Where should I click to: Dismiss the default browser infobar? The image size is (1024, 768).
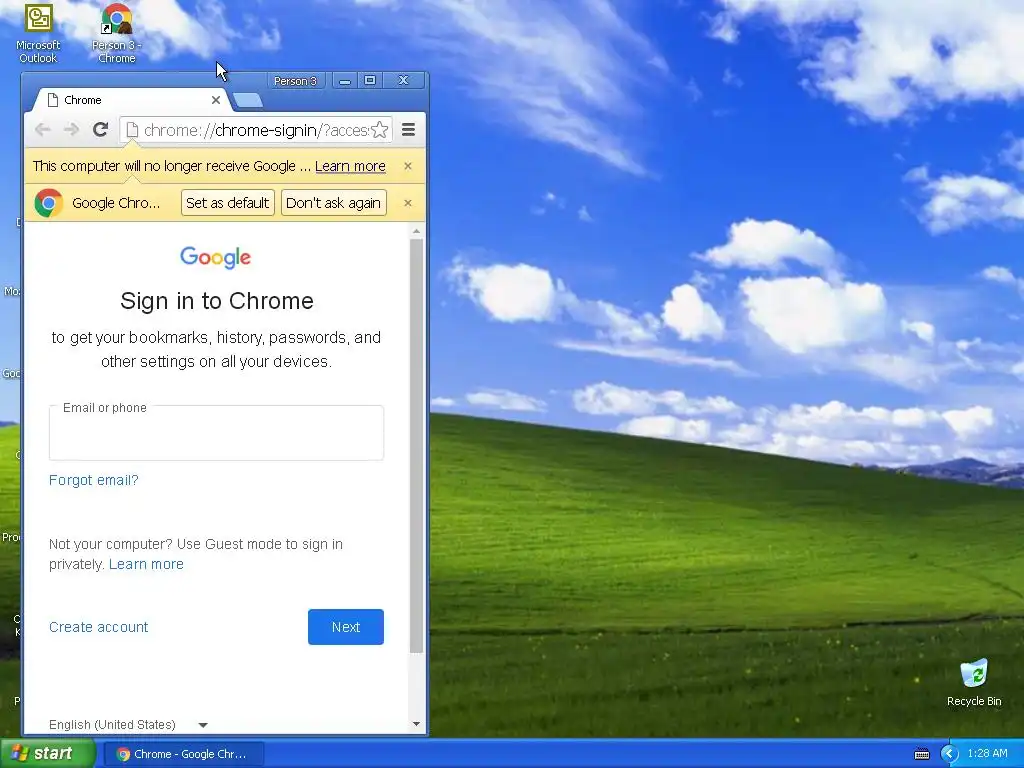tap(408, 203)
